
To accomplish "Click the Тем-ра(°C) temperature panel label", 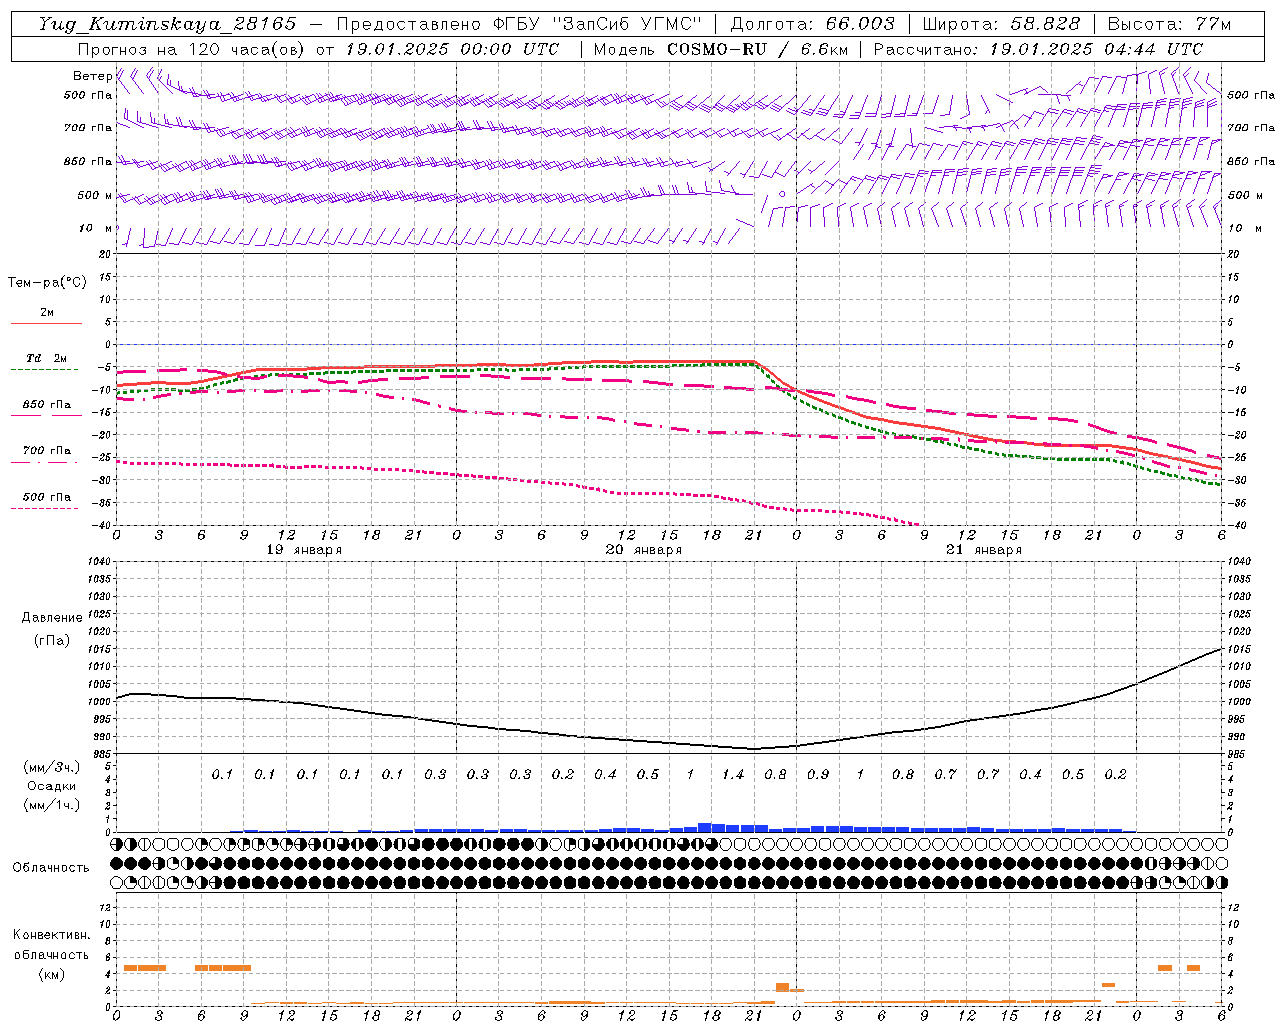I will (47, 283).
